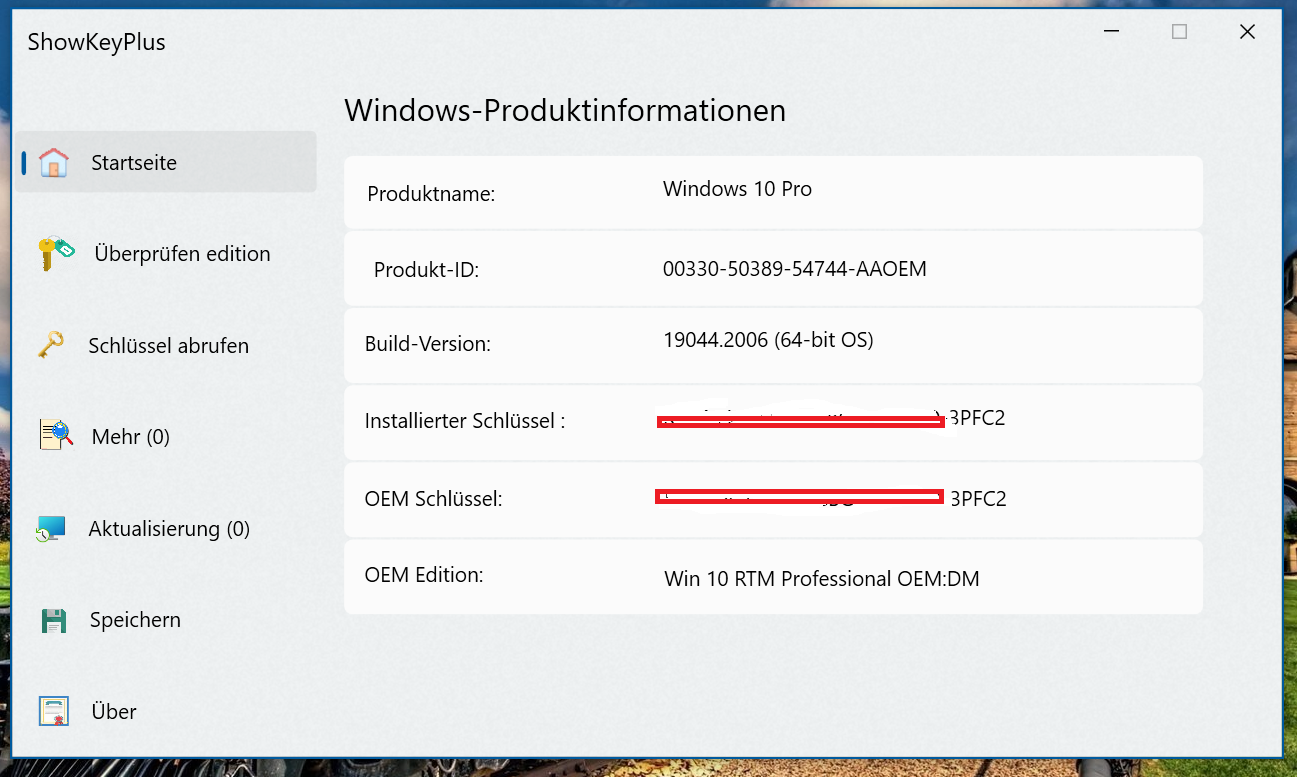Screen dimensions: 1297x777
Task: Click the house icon beside Startseite
Action: [54, 162]
